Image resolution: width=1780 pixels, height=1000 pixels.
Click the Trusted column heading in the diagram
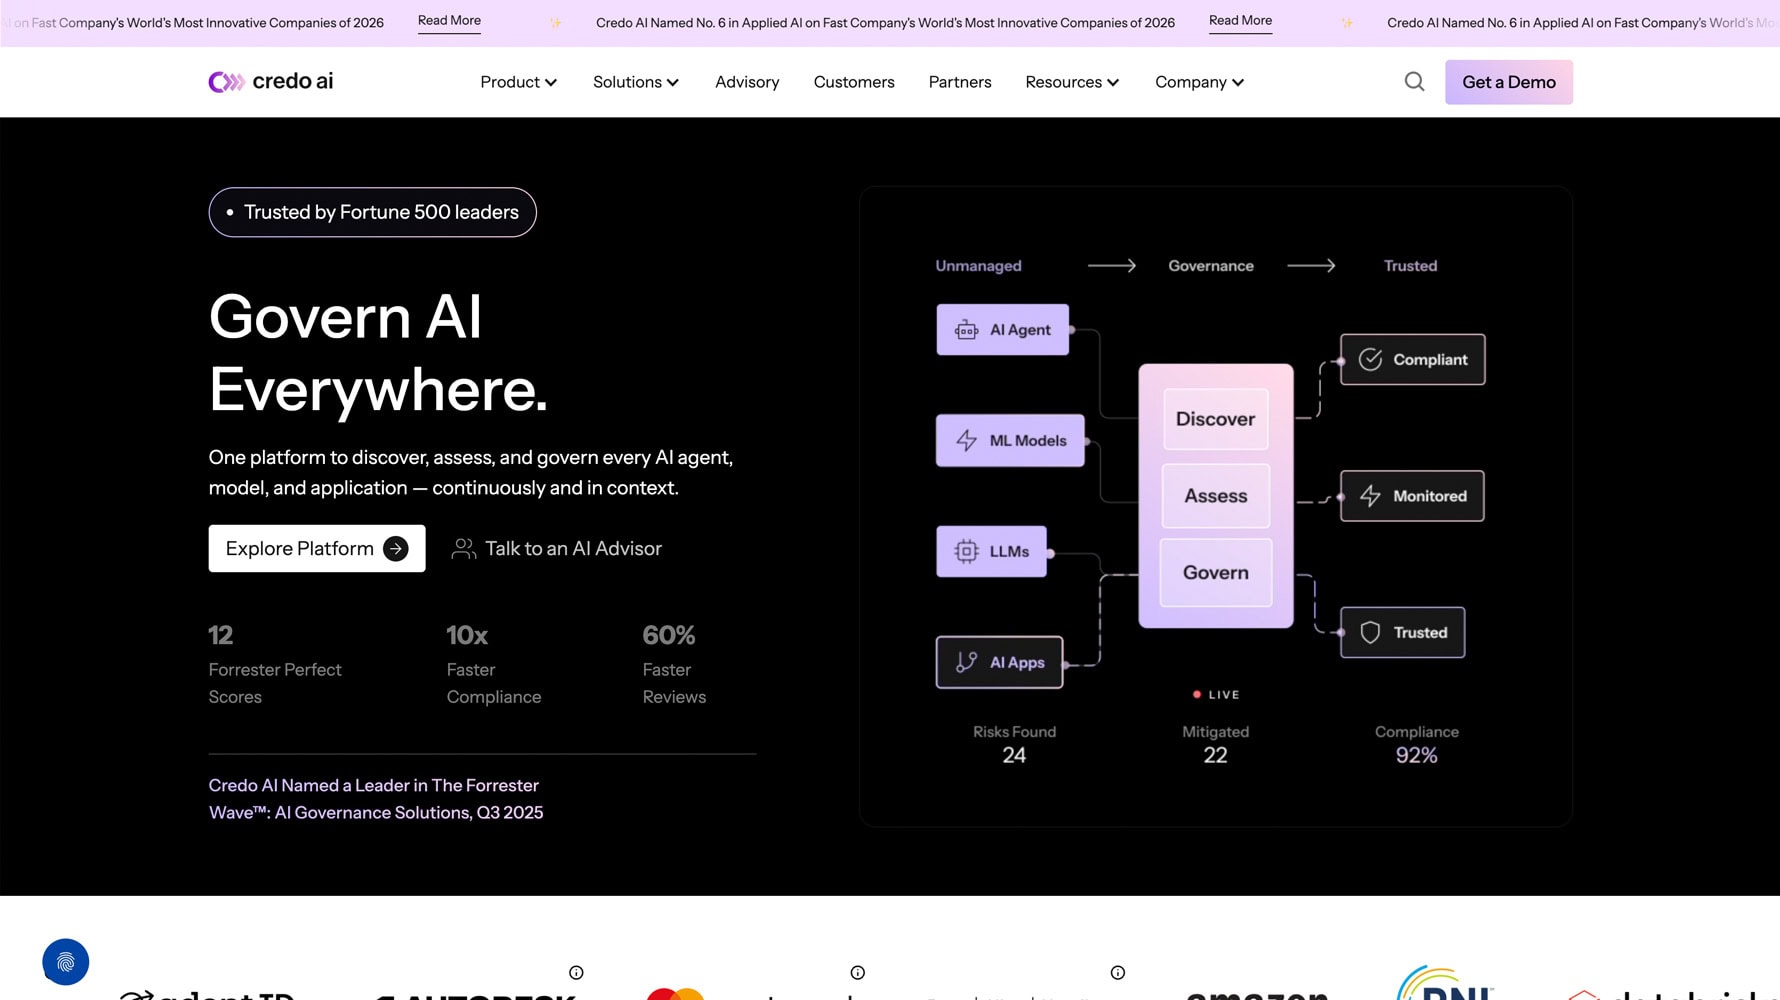[1410, 266]
